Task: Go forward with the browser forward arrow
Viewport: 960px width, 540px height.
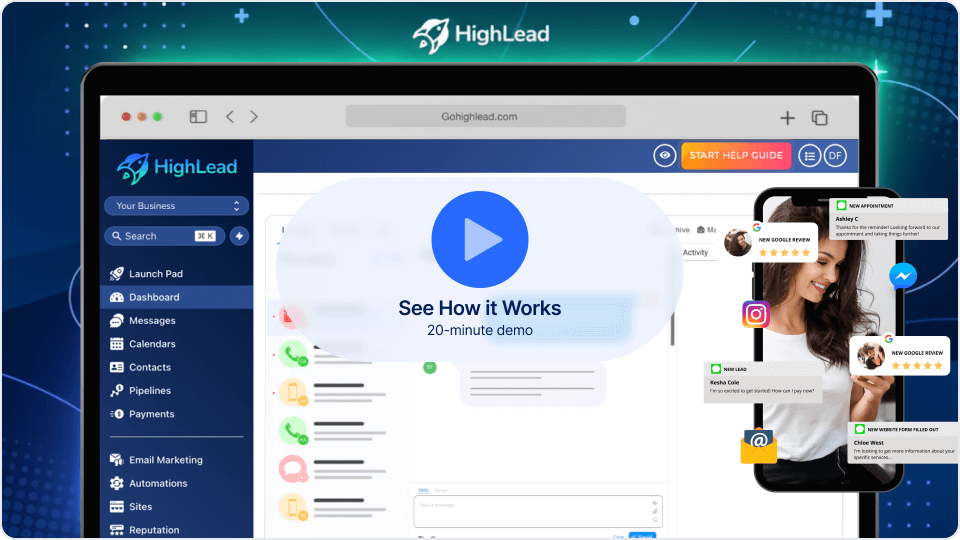Action: pyautogui.click(x=253, y=116)
